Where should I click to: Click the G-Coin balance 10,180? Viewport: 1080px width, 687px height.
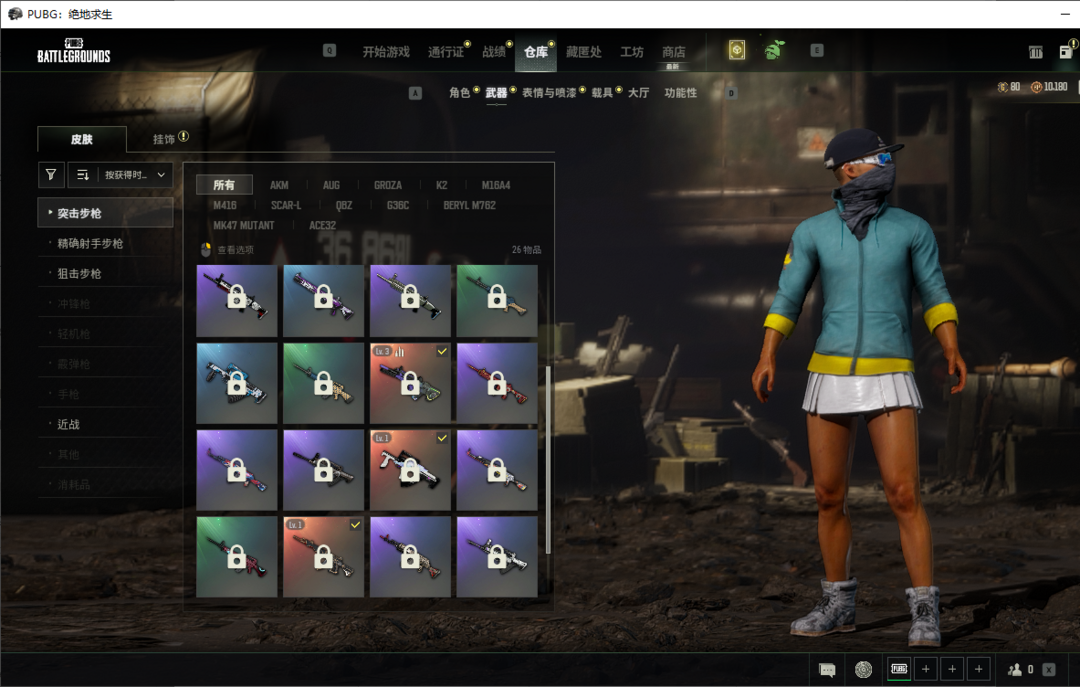[1049, 87]
